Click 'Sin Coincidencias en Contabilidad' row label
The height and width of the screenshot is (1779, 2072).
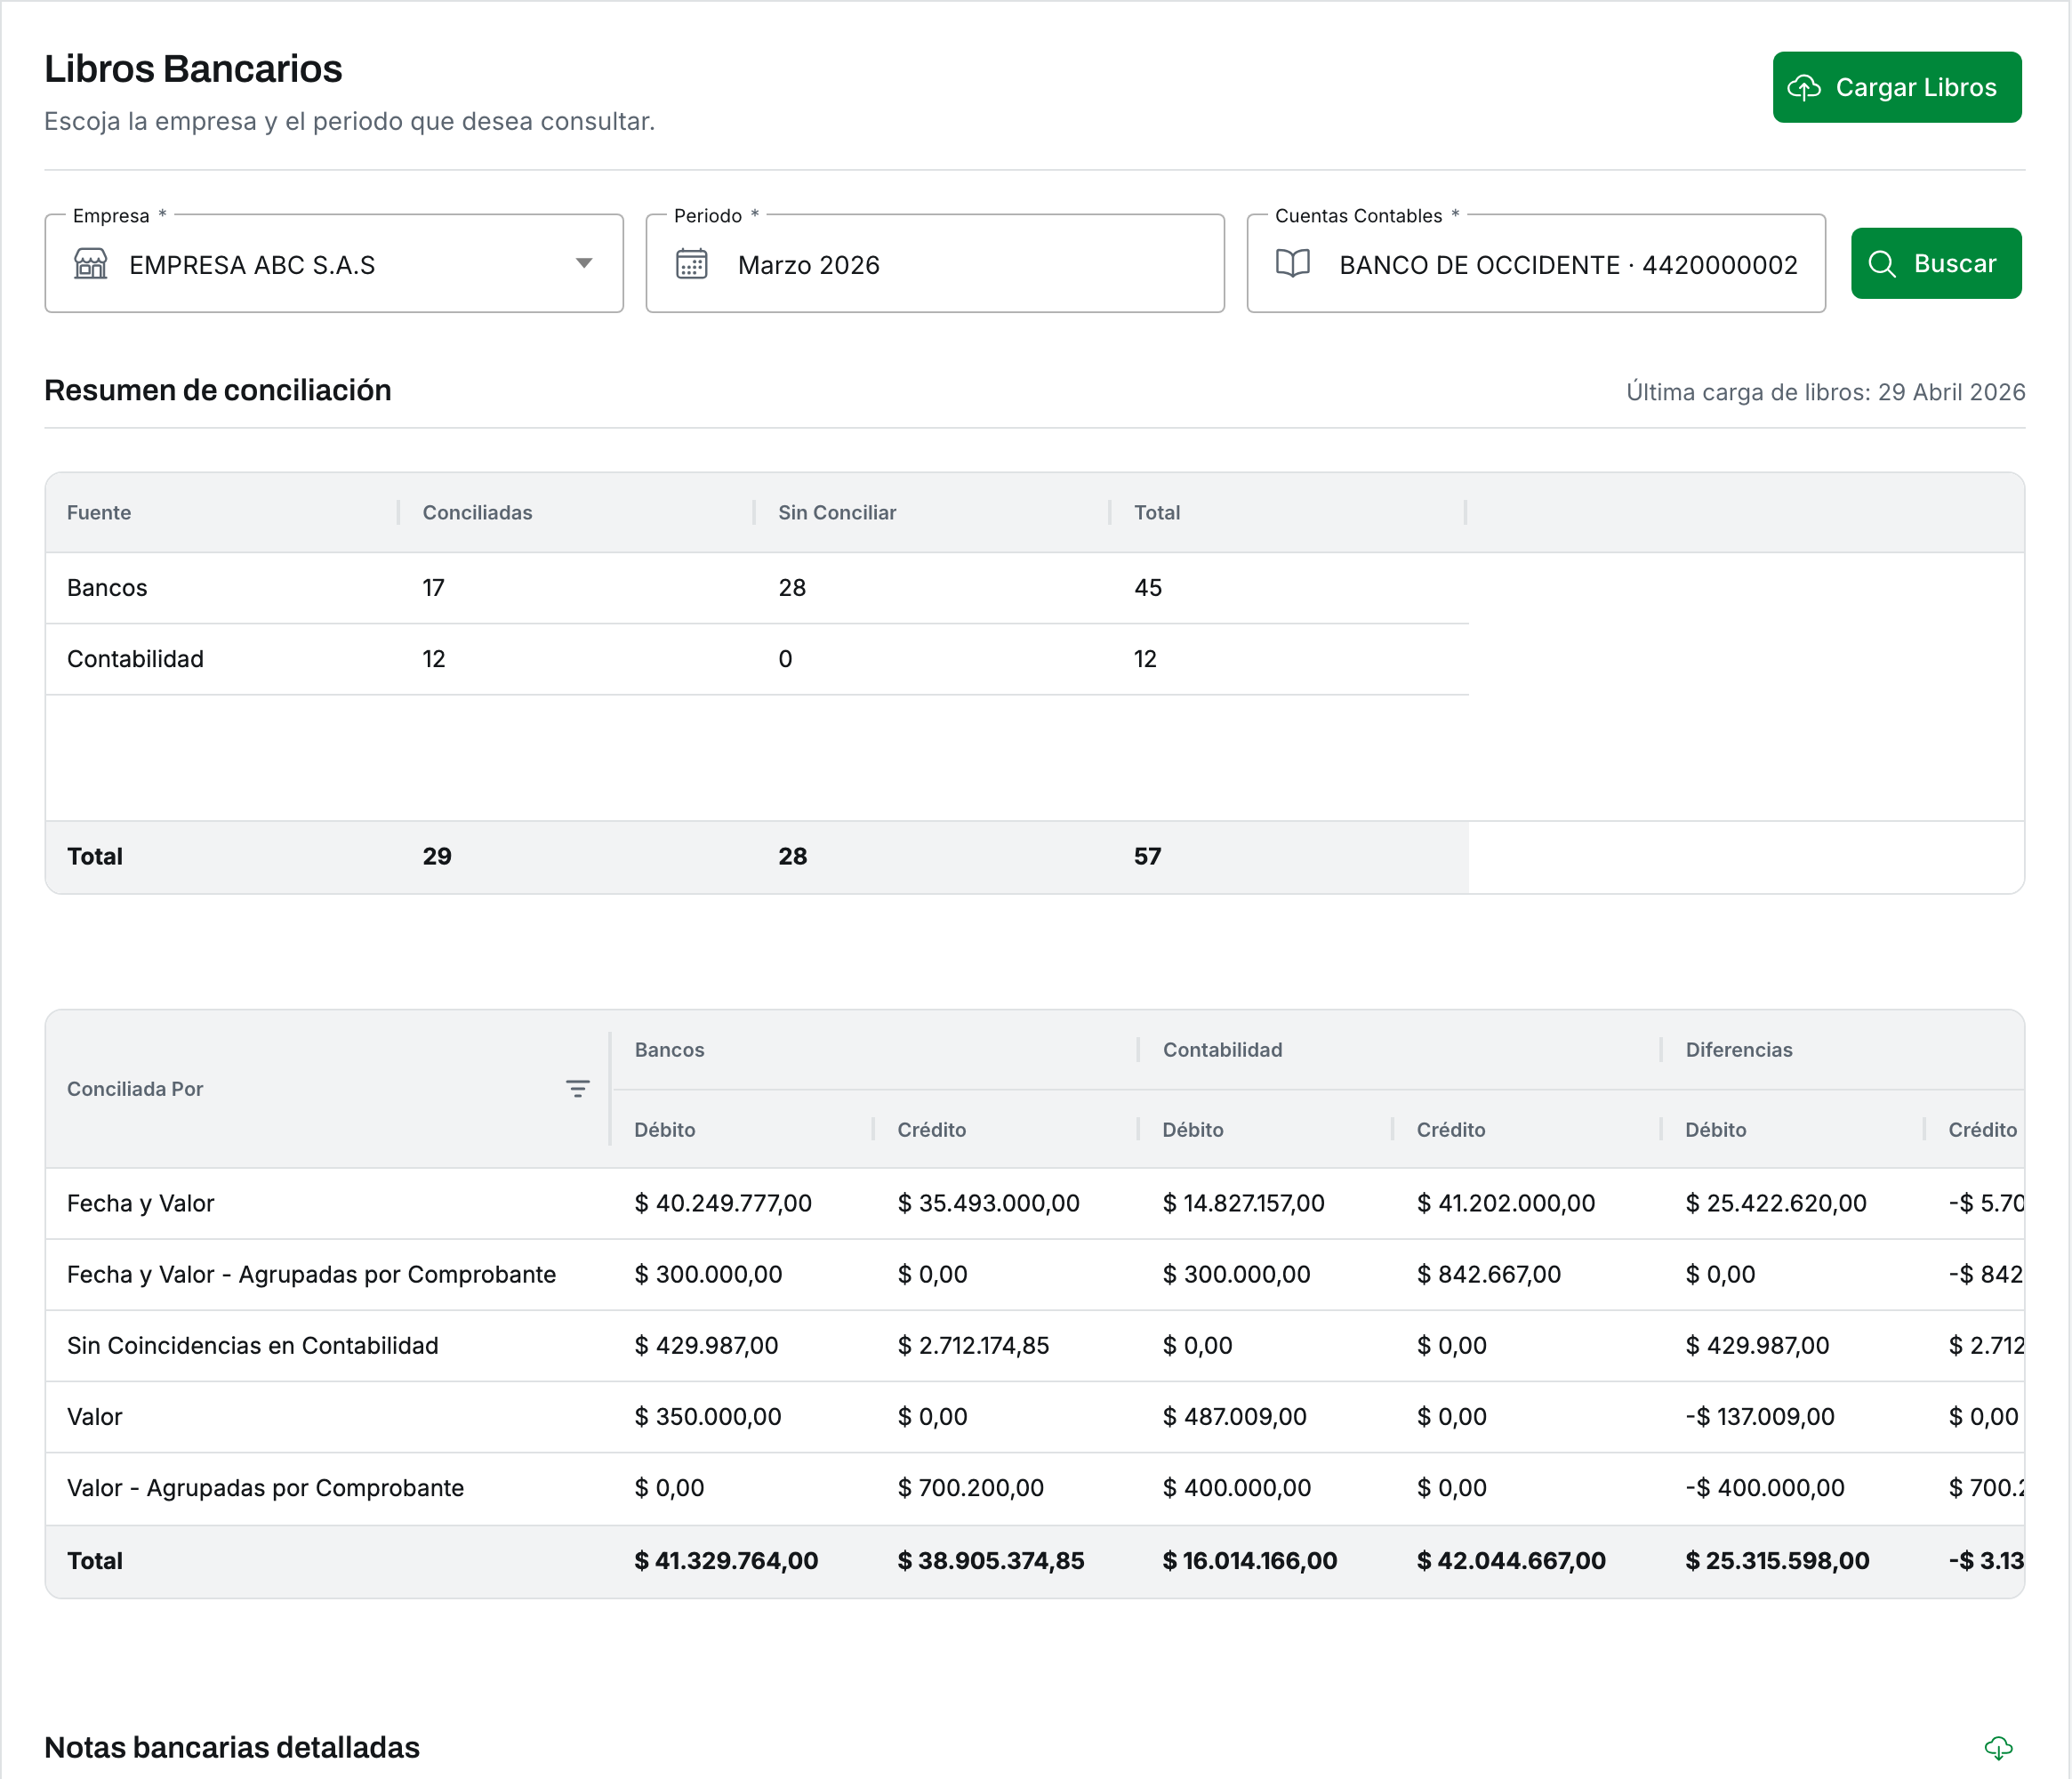pos(252,1346)
